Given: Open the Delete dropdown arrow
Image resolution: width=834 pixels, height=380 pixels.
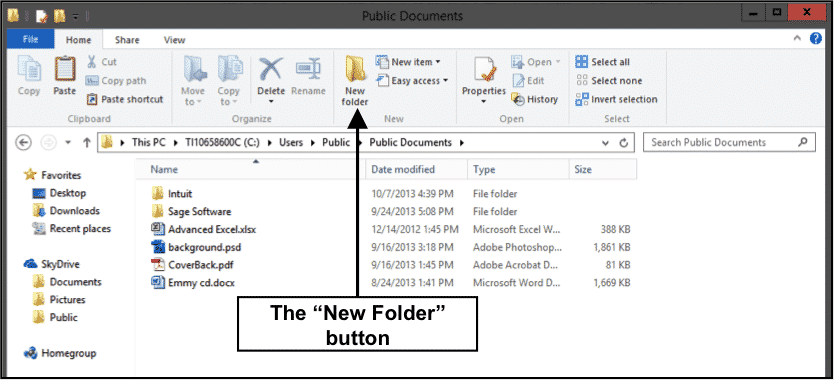Looking at the screenshot, I should click(271, 102).
